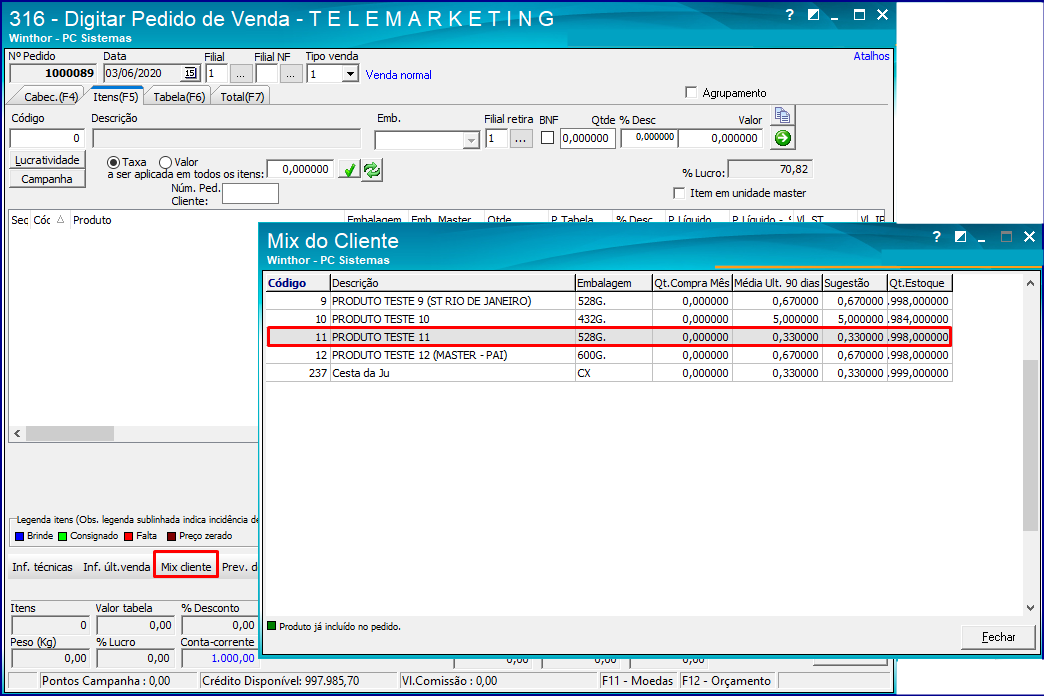Click the Sugestão column header

854,282
